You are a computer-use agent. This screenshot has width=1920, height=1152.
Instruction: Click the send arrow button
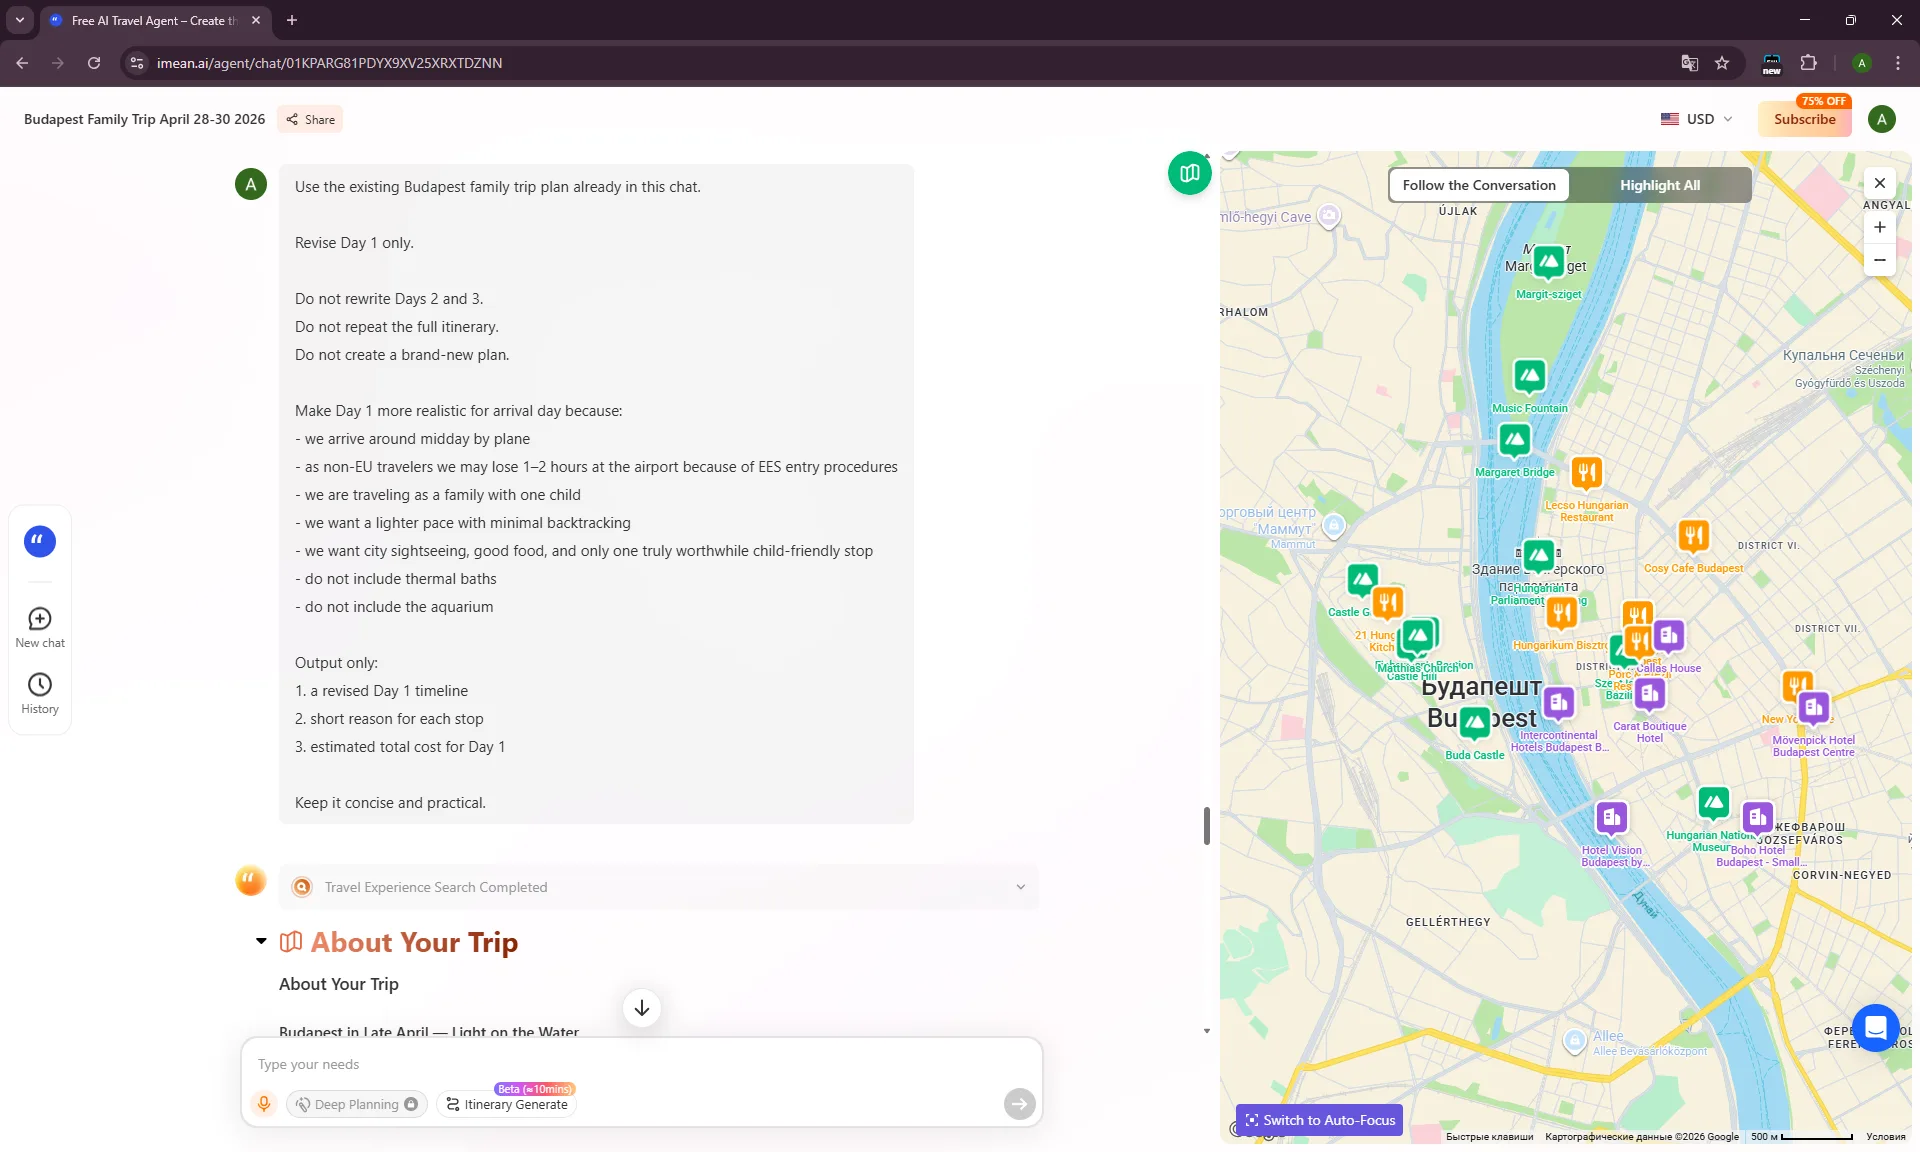pyautogui.click(x=1019, y=1103)
